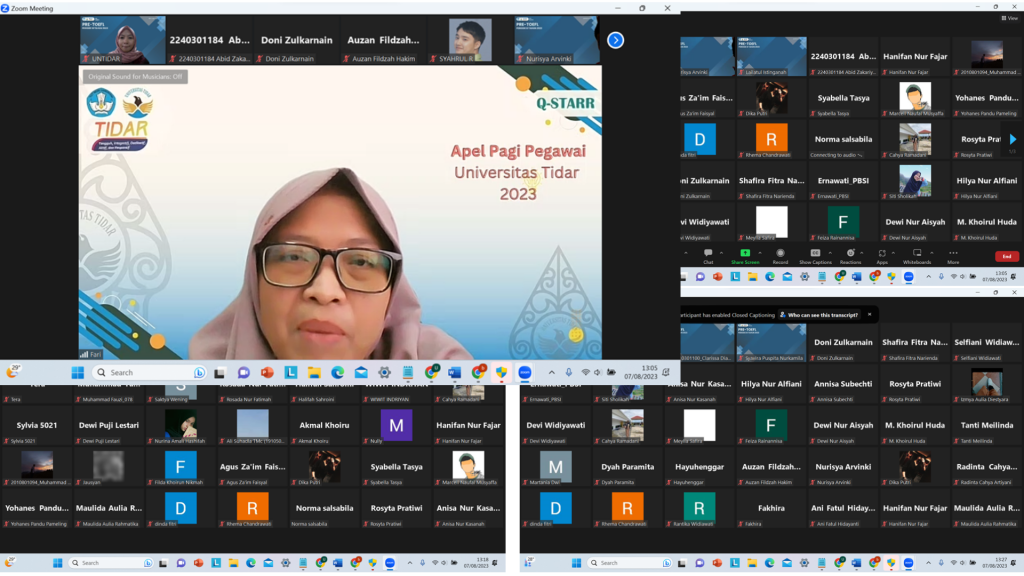Expand the caret next to Whiteboards
Image resolution: width=1024 pixels, height=576 pixels.
click(x=932, y=253)
